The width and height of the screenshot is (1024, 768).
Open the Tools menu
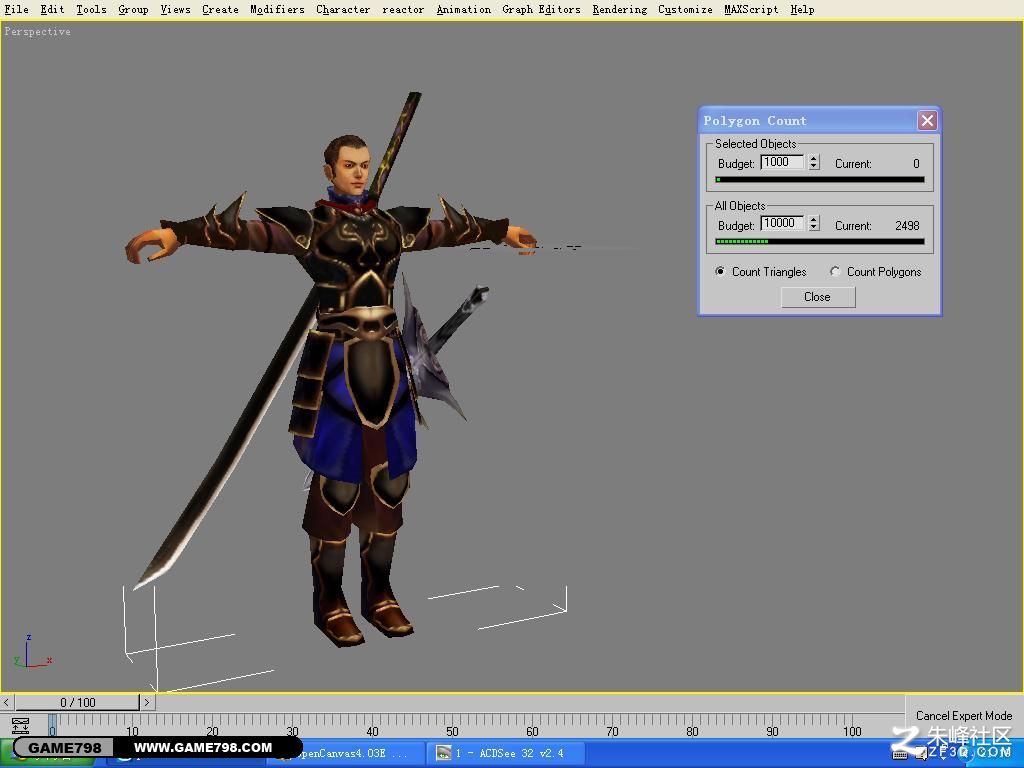91,9
